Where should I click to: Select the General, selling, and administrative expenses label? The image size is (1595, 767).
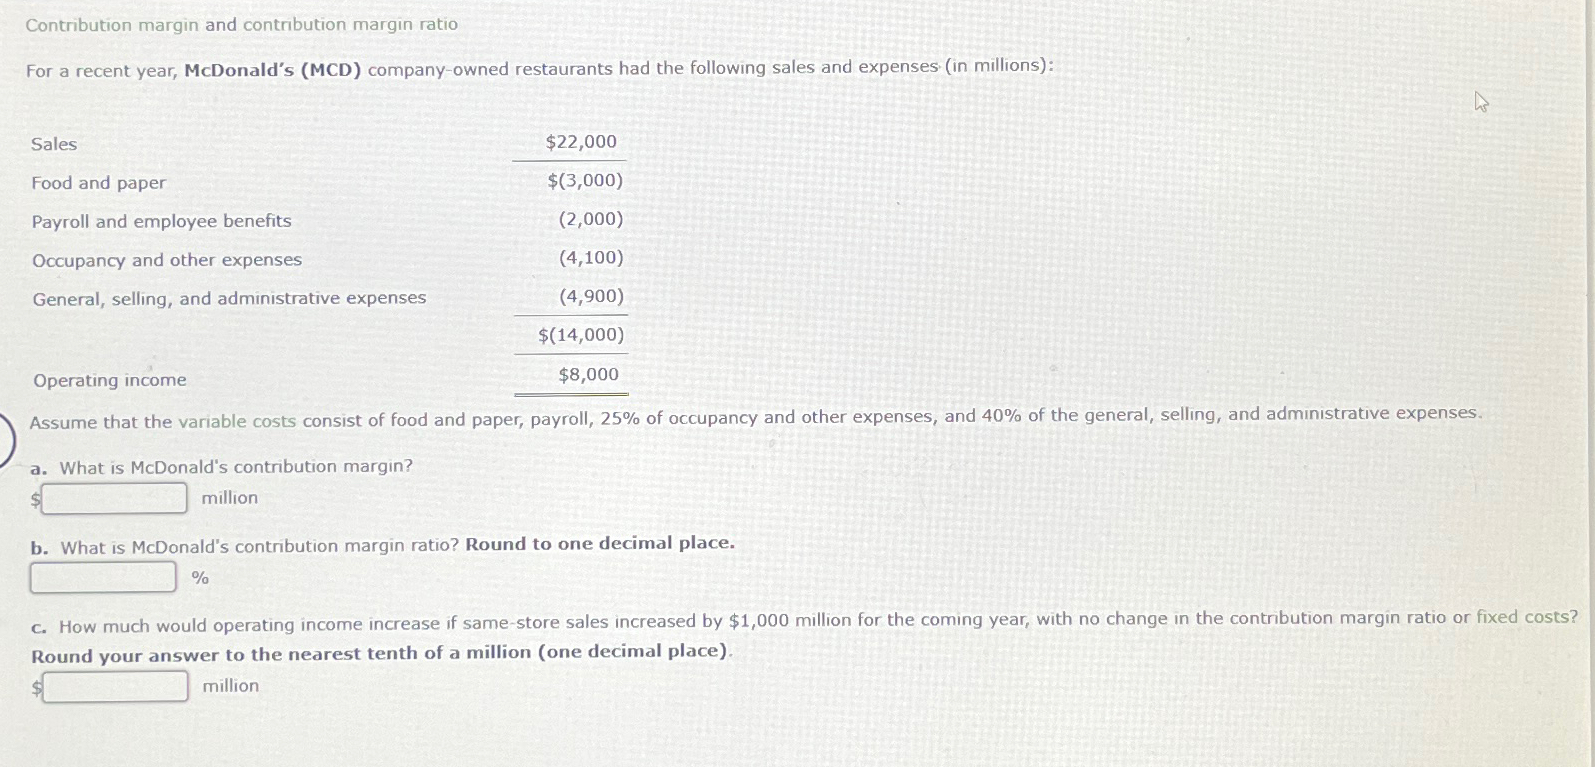click(228, 297)
